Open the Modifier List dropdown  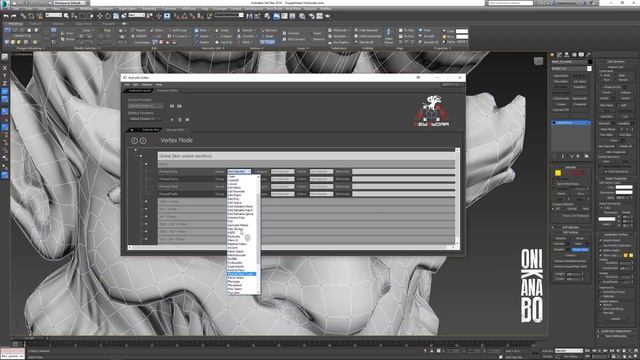[x=571, y=69]
